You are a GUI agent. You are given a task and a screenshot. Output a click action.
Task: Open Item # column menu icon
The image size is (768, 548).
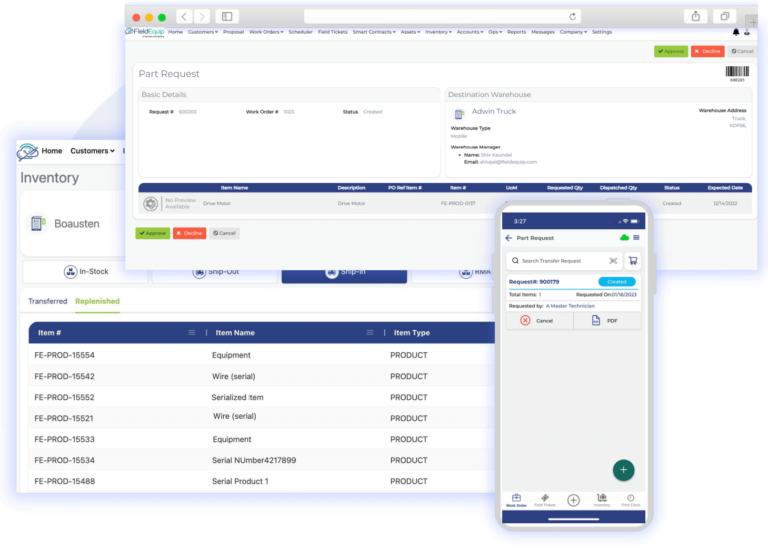pyautogui.click(x=192, y=333)
